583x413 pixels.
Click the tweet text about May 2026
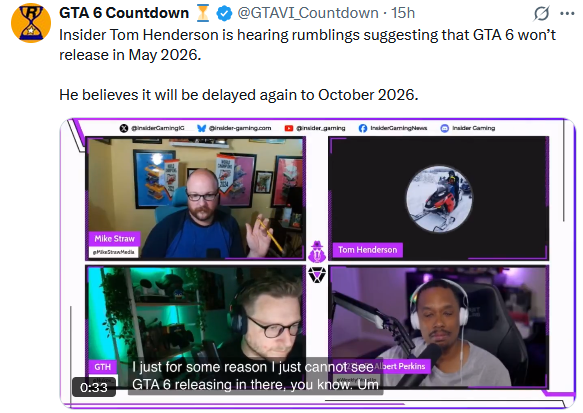click(x=307, y=45)
